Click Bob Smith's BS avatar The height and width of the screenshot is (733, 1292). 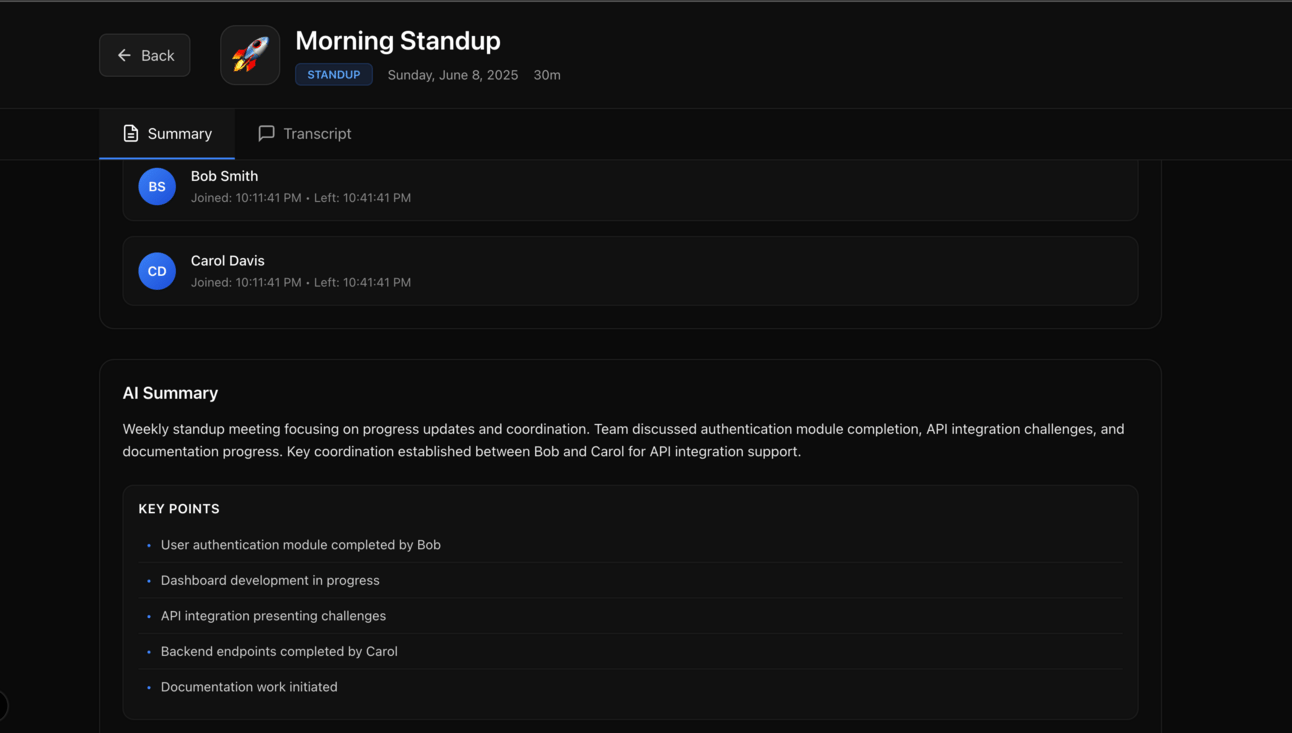[157, 186]
